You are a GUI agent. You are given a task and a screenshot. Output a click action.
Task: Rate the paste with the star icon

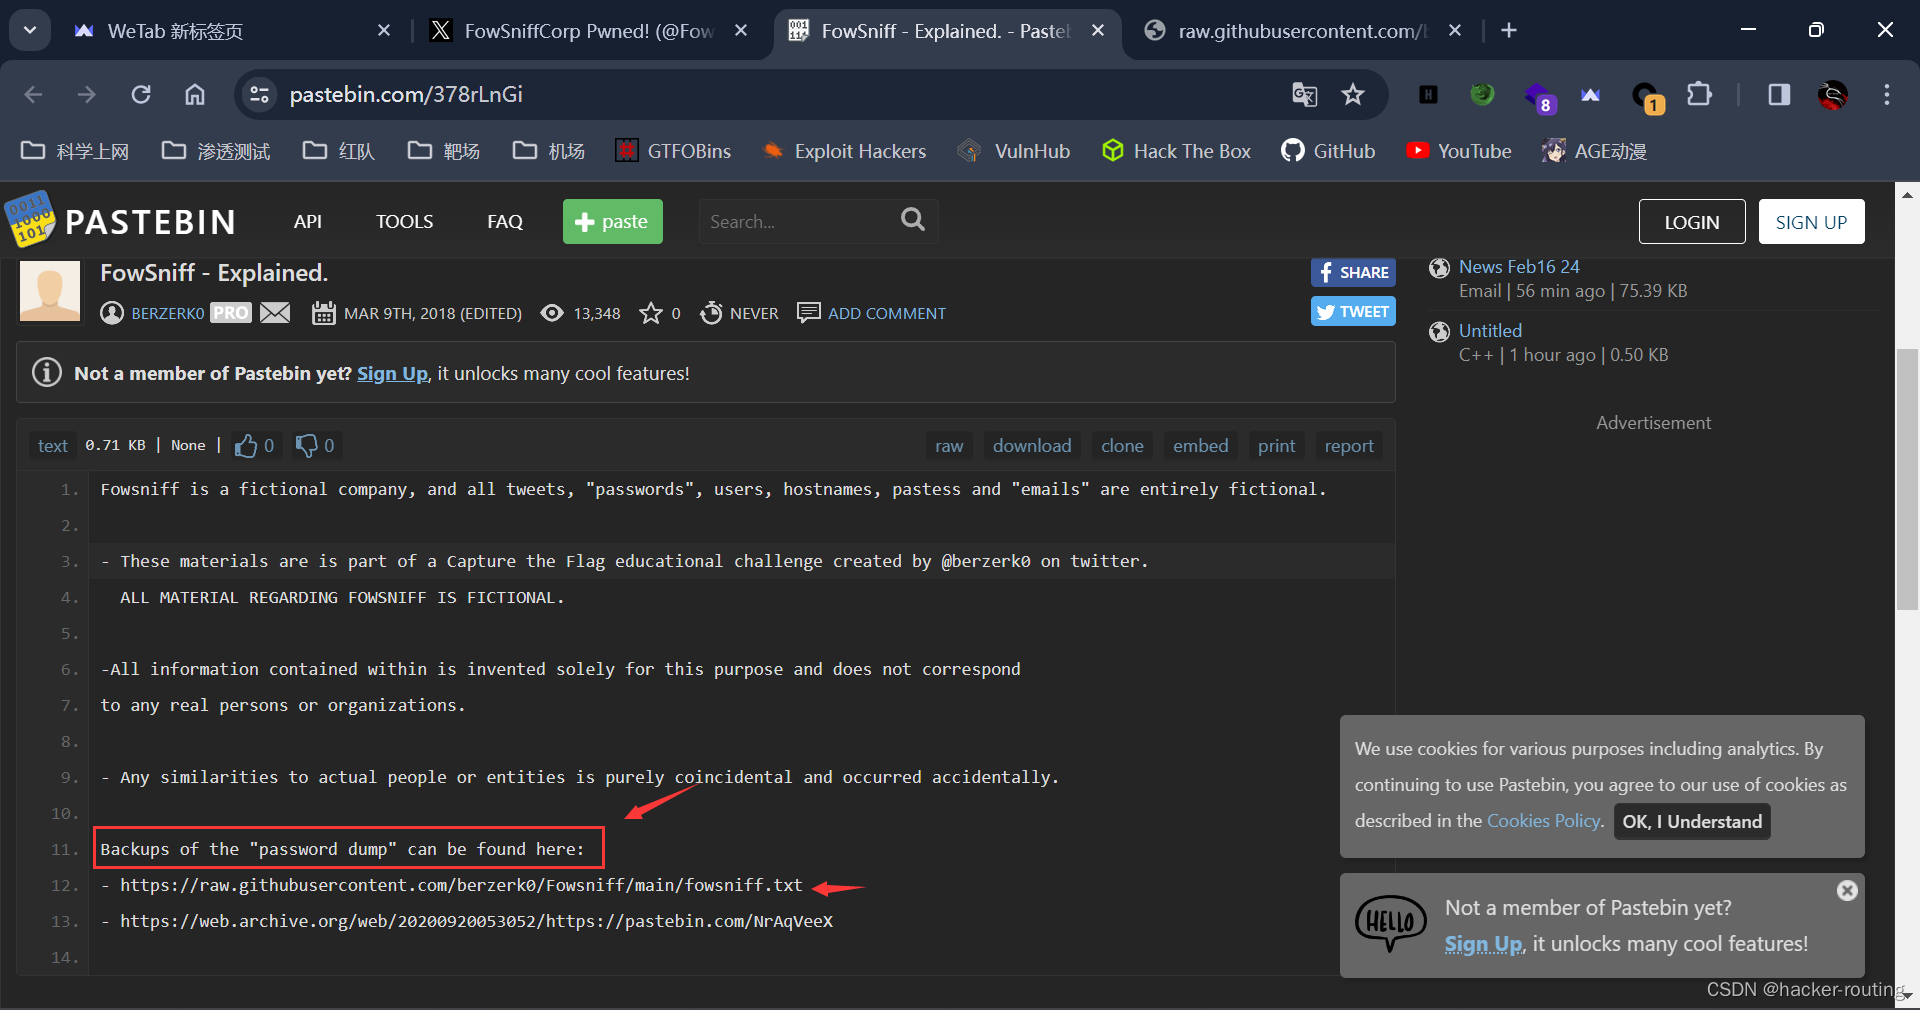(x=651, y=313)
